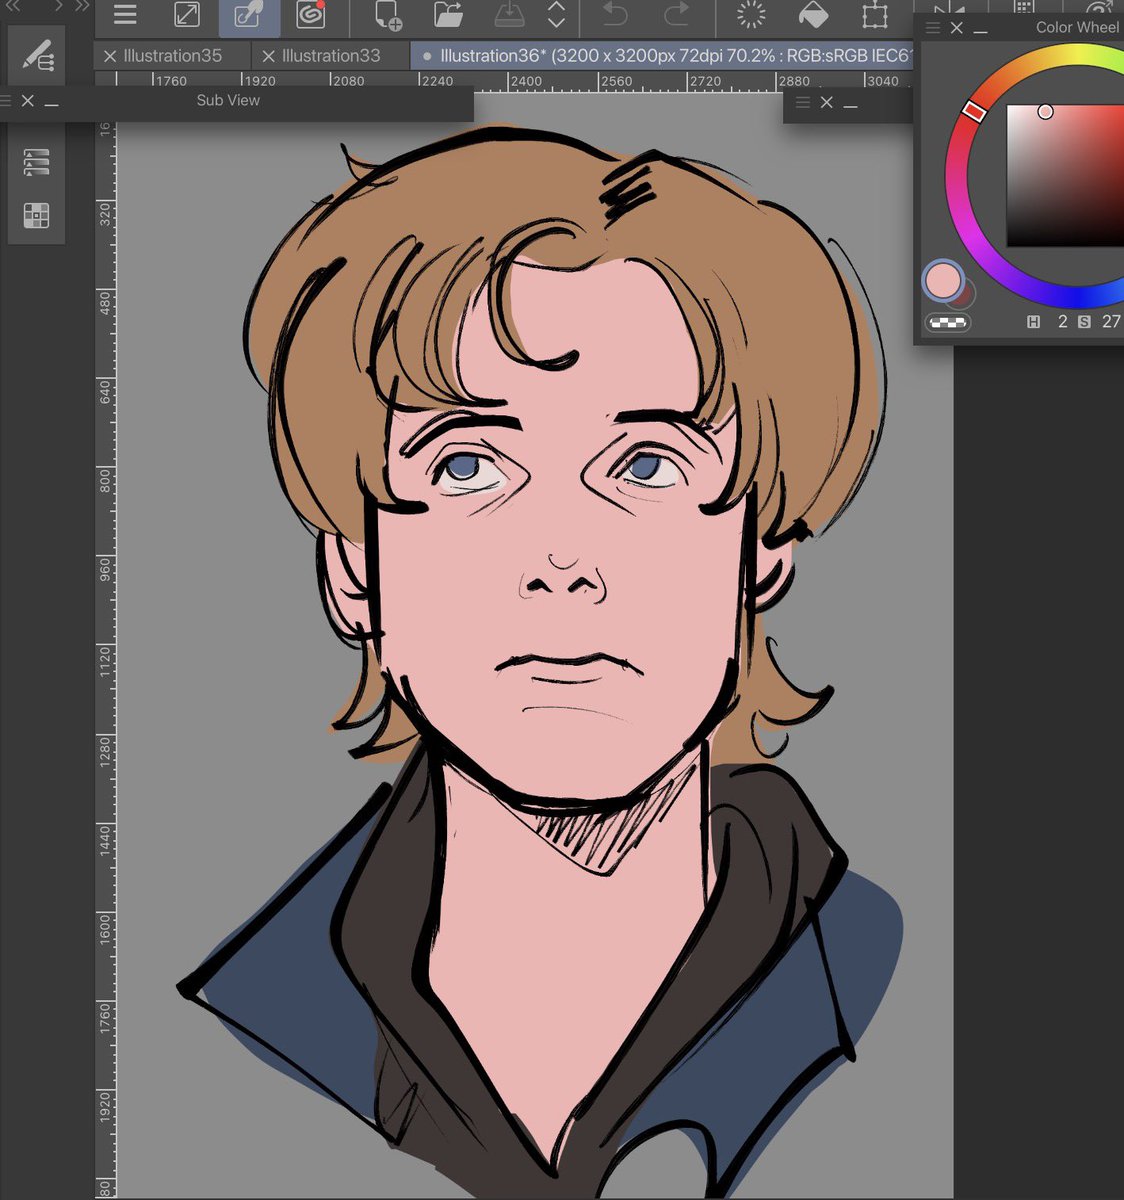Click the Sub View panel title

228,101
